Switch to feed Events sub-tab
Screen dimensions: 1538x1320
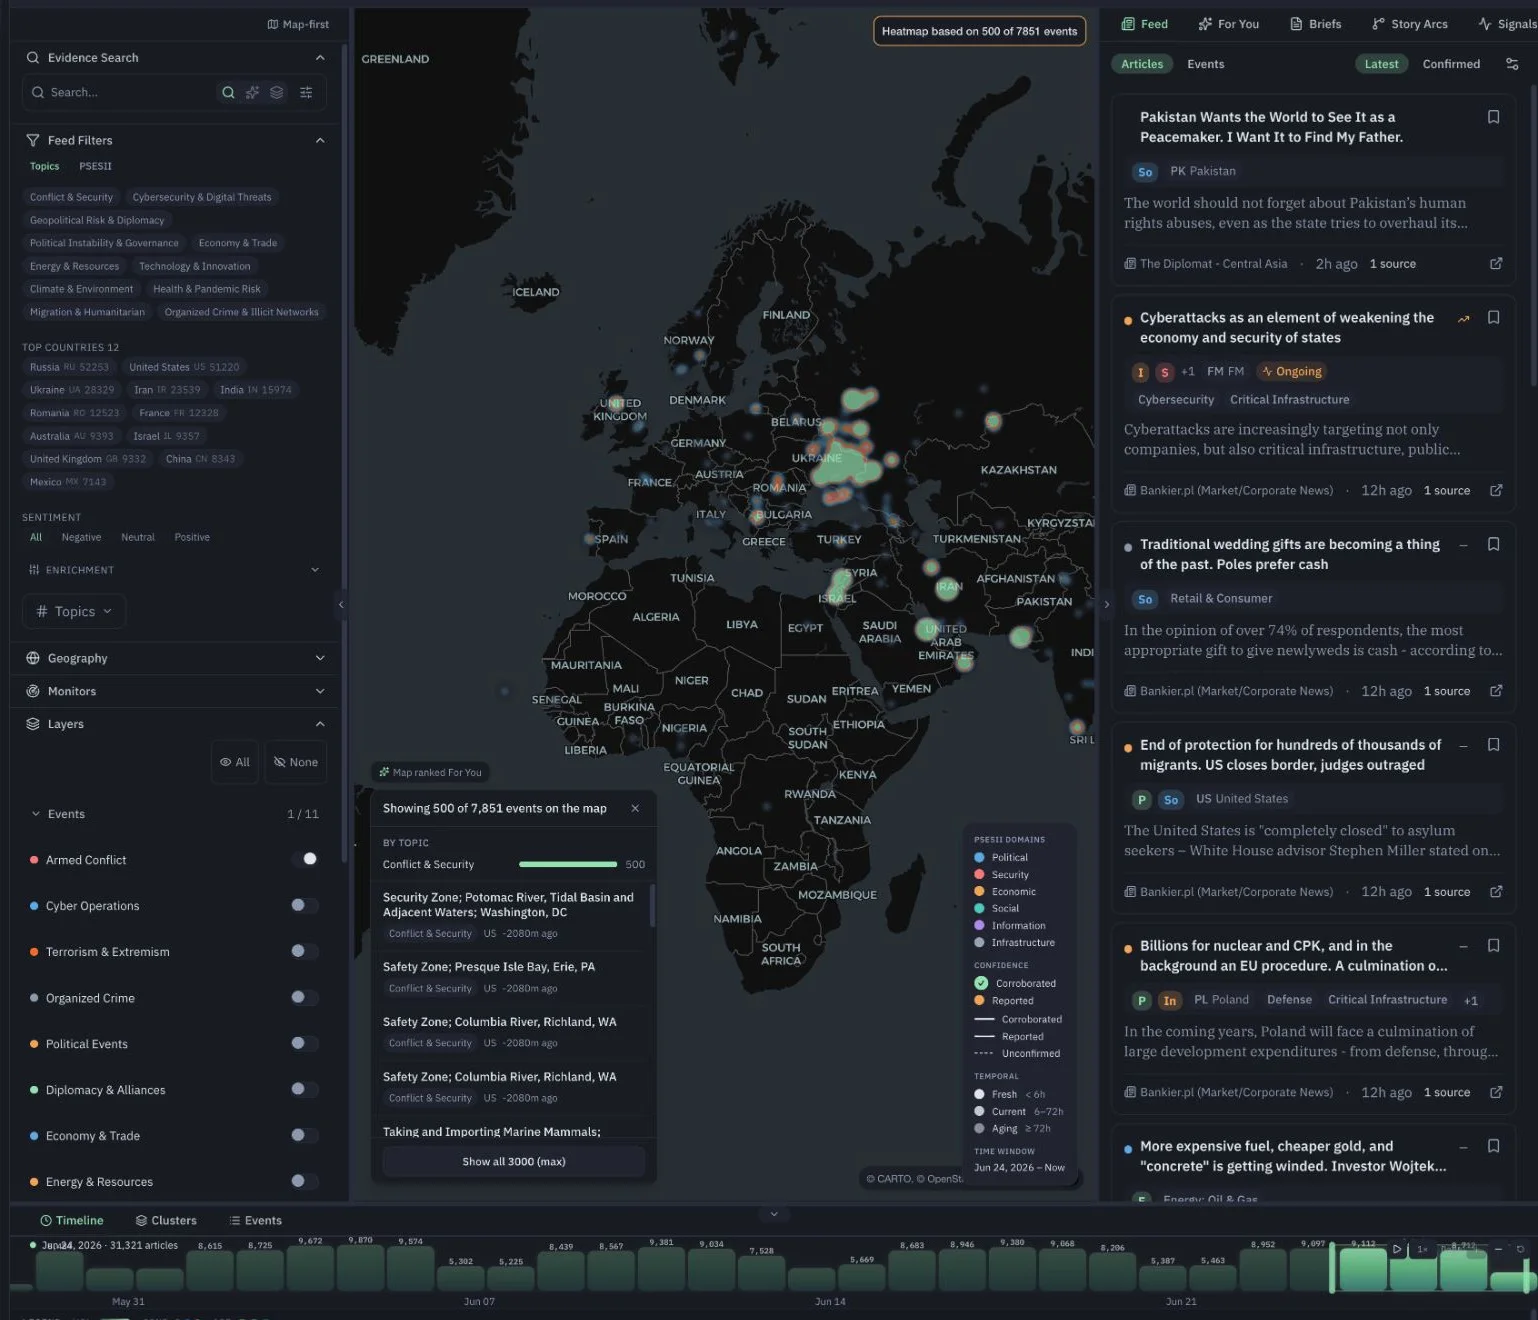[1205, 64]
